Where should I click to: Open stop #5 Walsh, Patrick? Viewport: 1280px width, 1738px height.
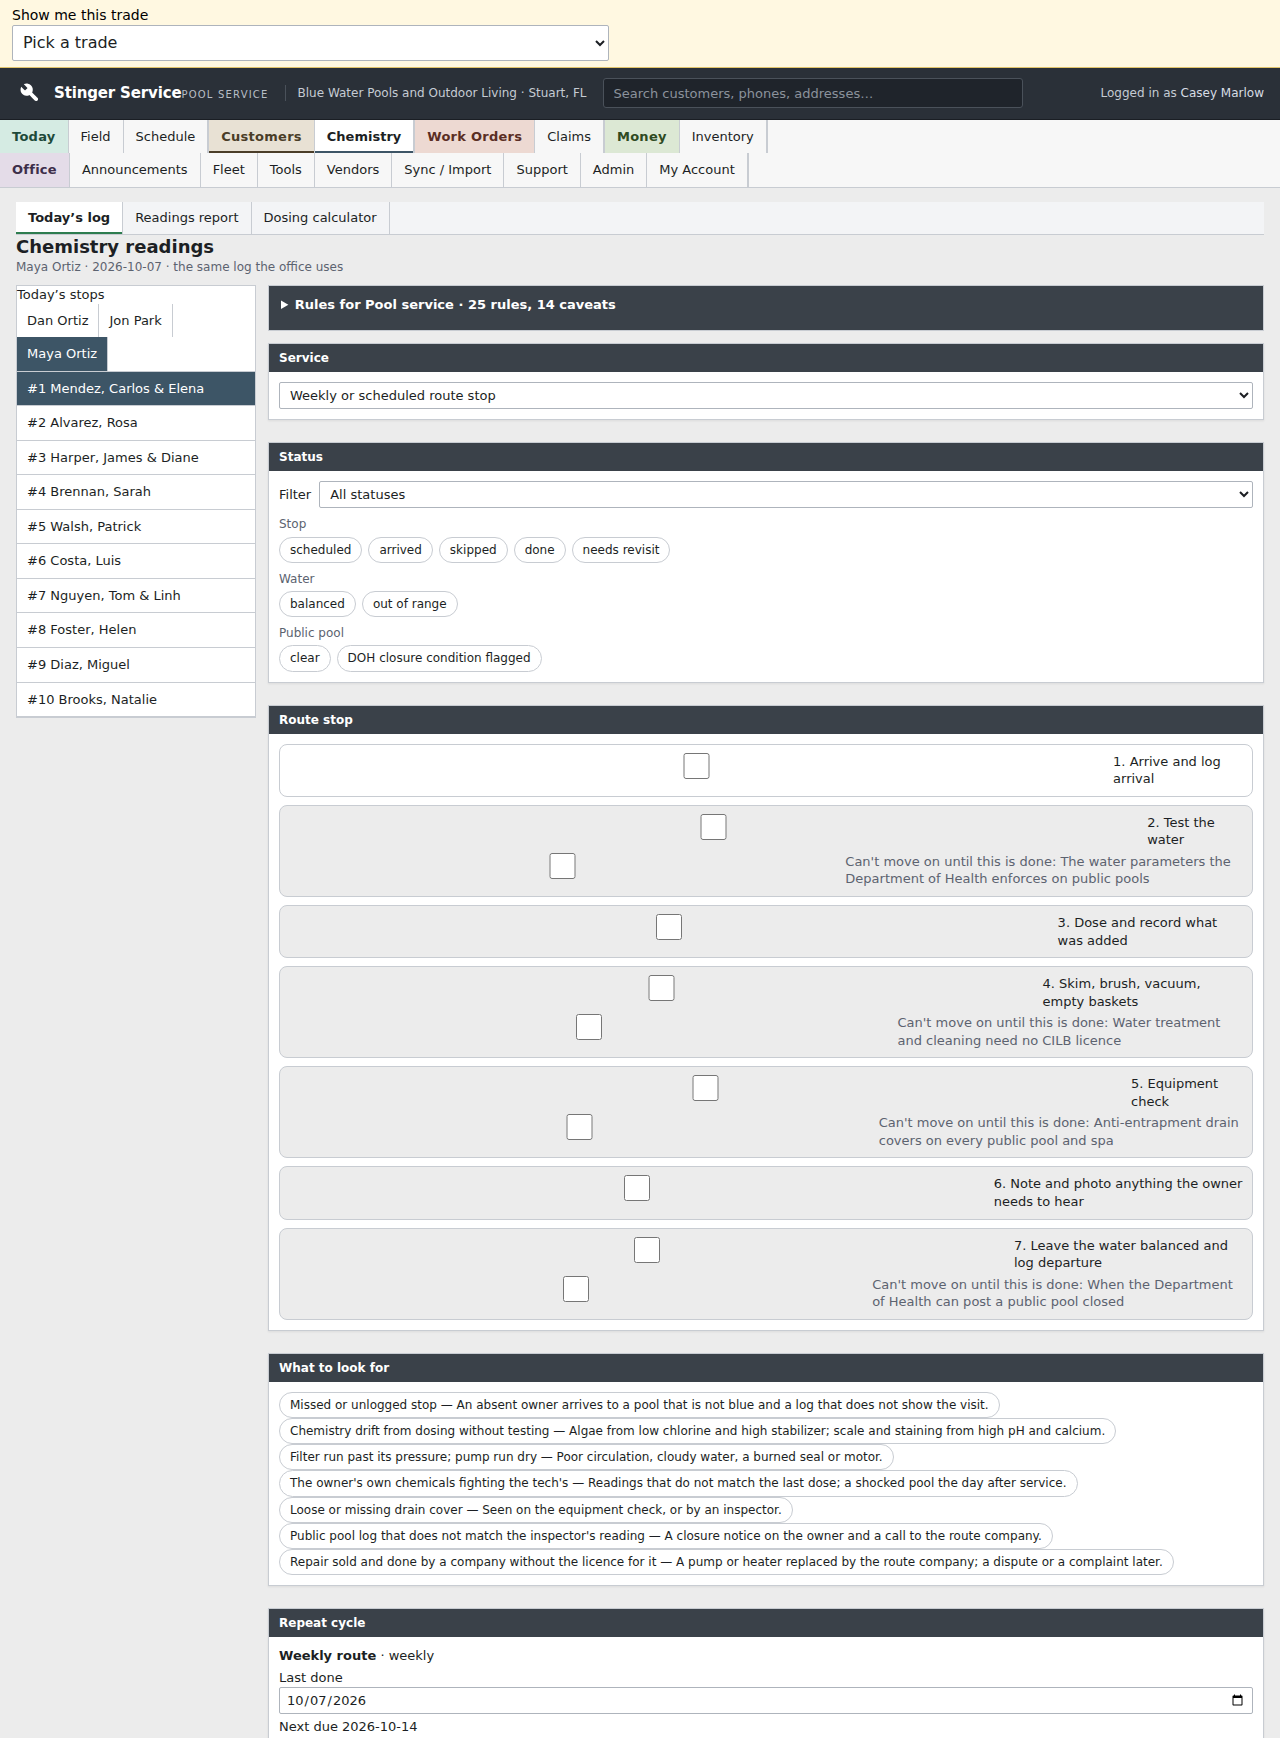pyautogui.click(x=136, y=527)
